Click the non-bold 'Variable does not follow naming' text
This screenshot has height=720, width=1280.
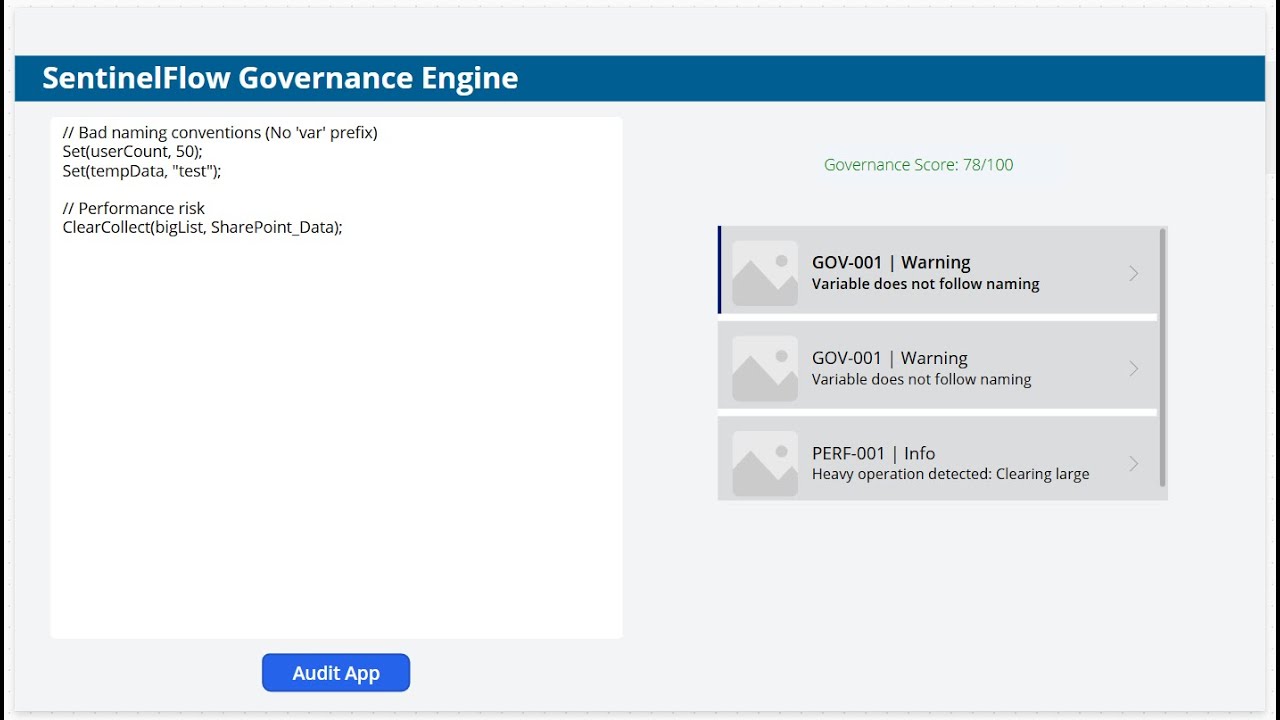921,379
